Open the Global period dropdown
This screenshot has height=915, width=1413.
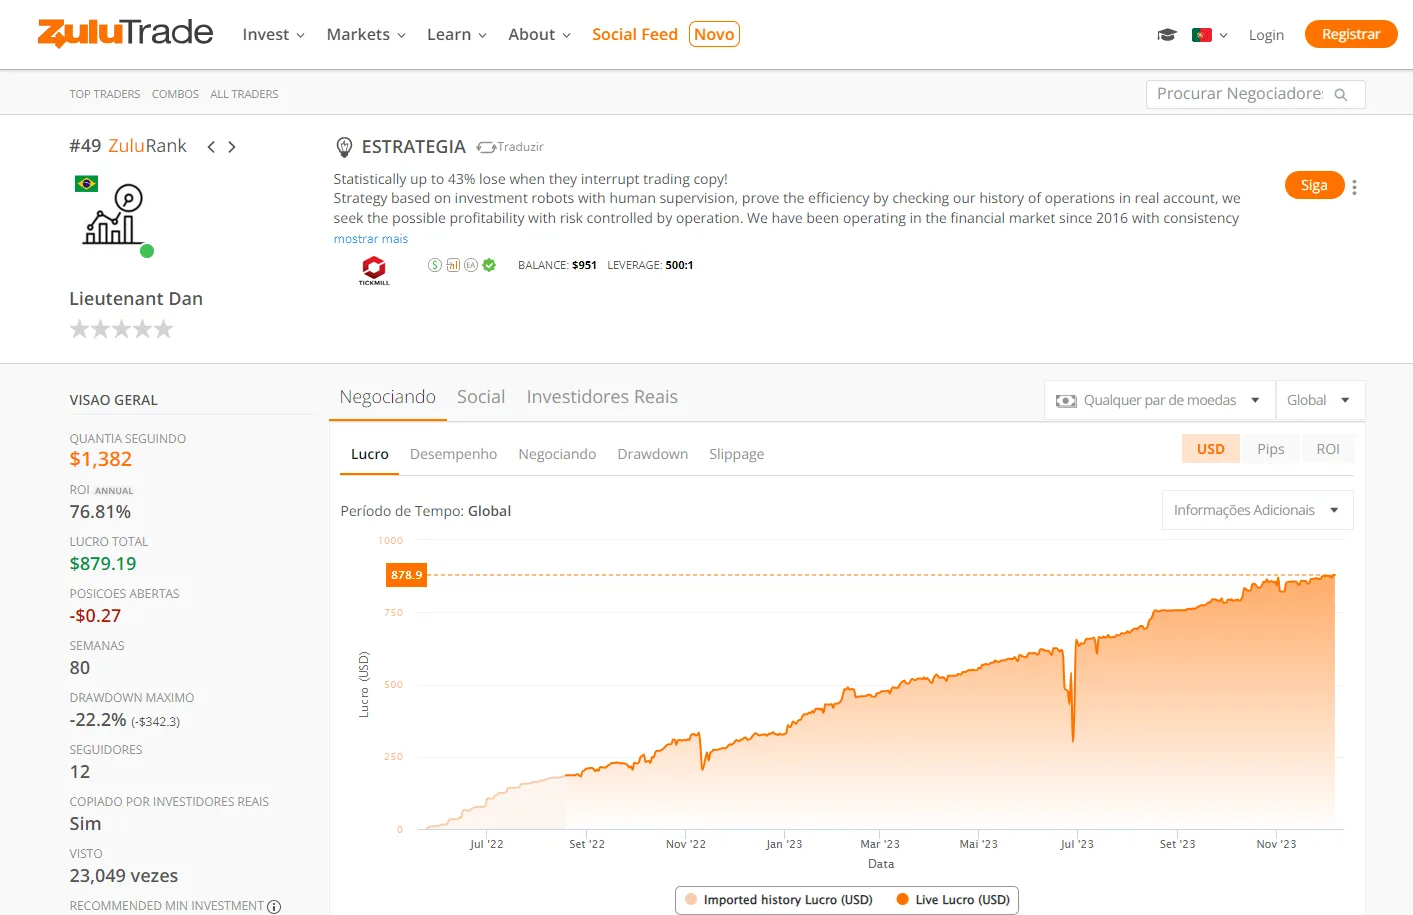pos(1320,400)
